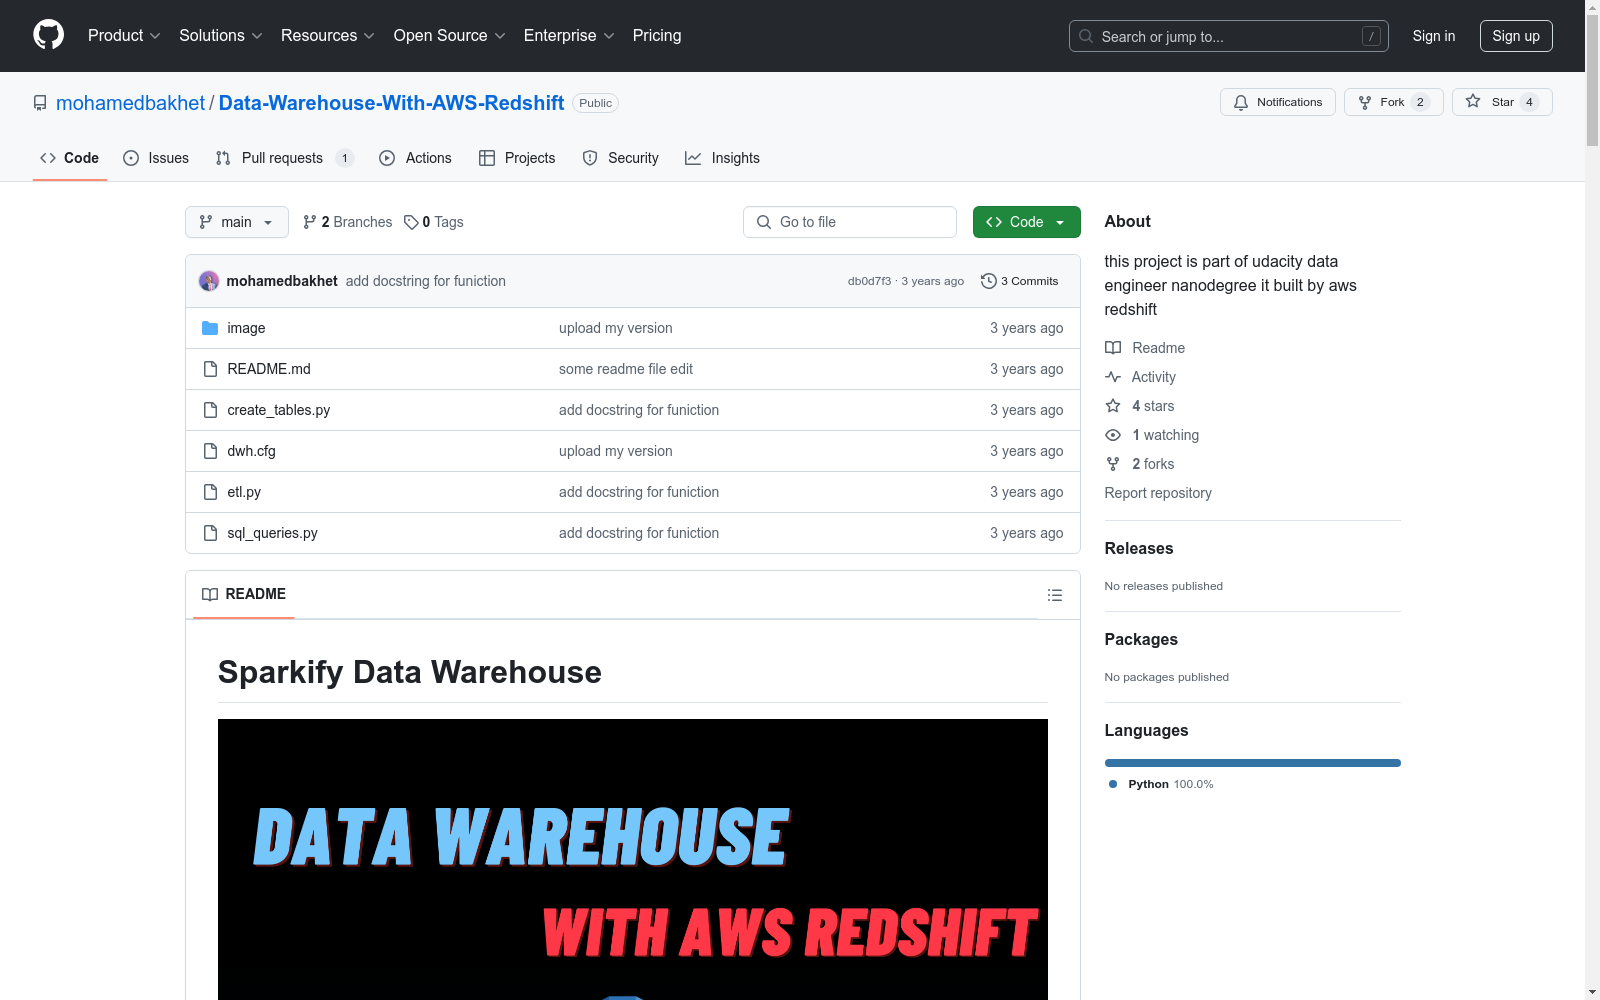Screen dimensions: 1600x1000
Task: Click the image folder icon
Action: point(210,328)
